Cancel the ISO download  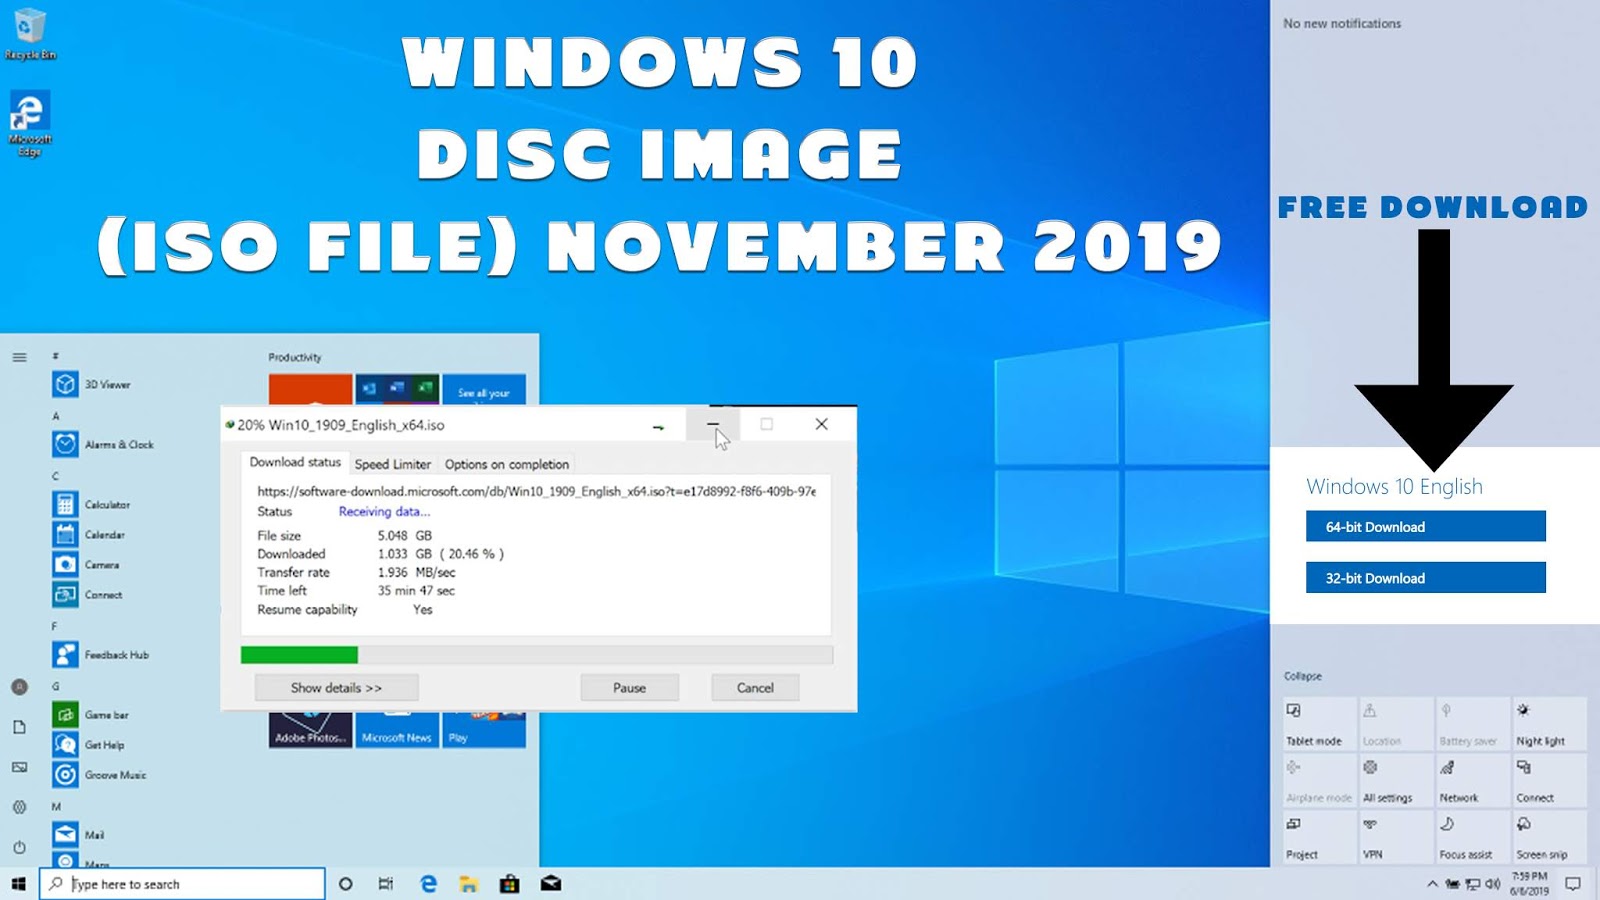coord(756,688)
